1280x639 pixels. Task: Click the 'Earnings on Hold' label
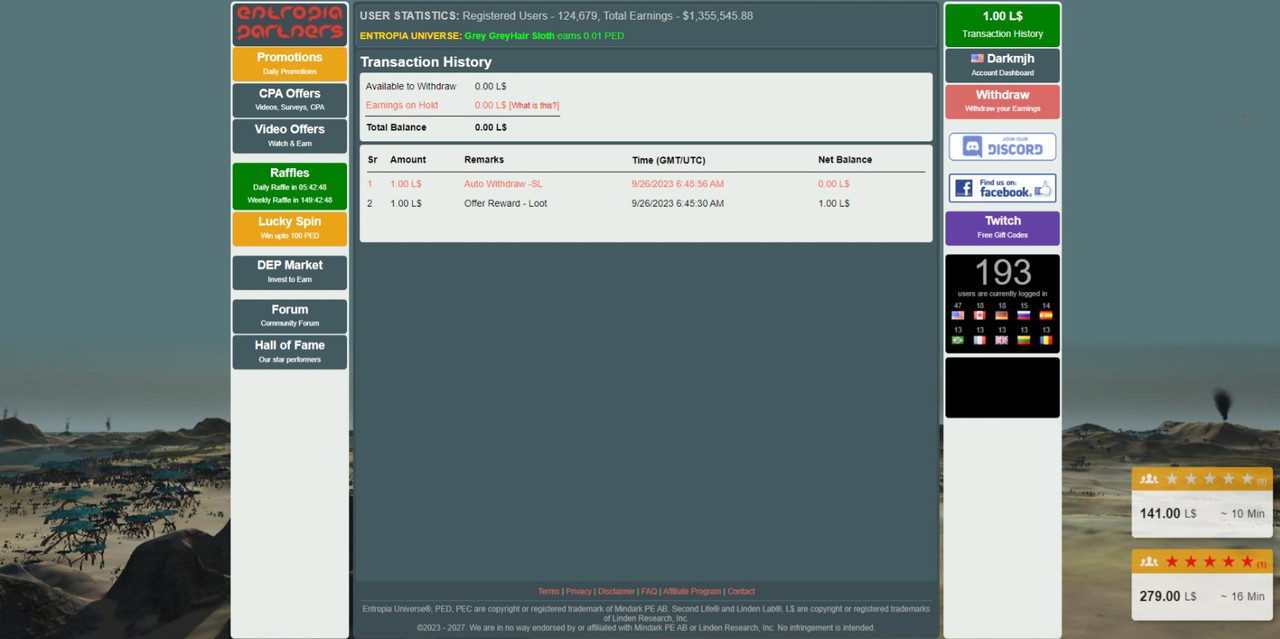point(402,105)
